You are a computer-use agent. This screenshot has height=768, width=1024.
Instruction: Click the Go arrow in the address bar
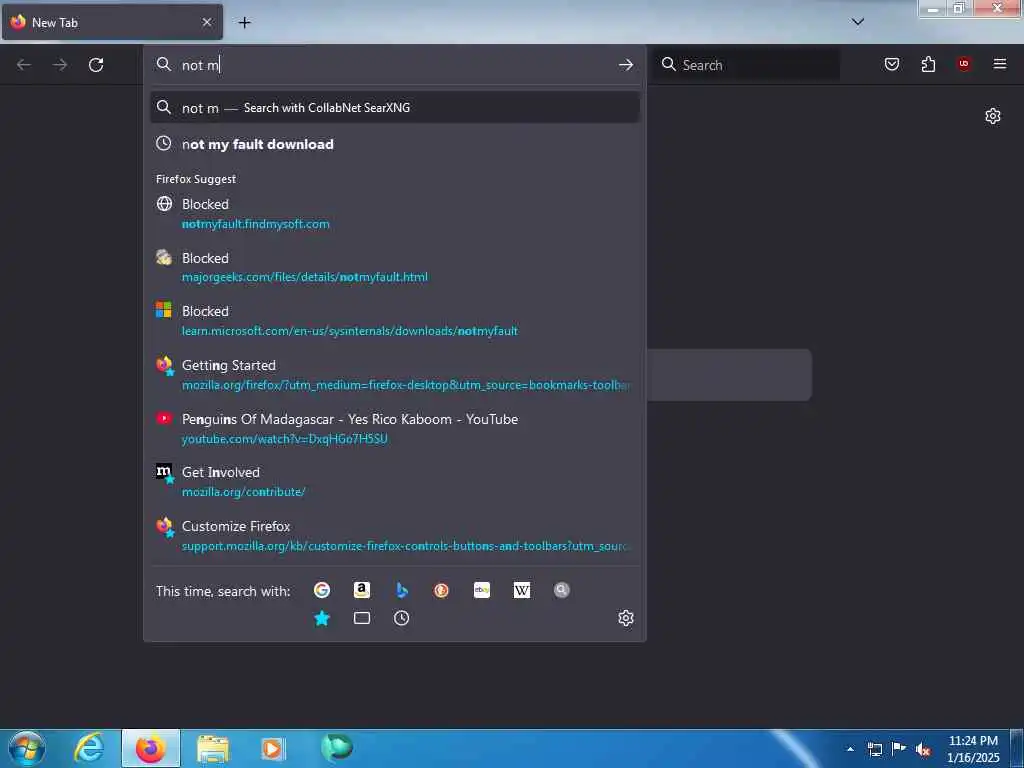tap(626, 65)
